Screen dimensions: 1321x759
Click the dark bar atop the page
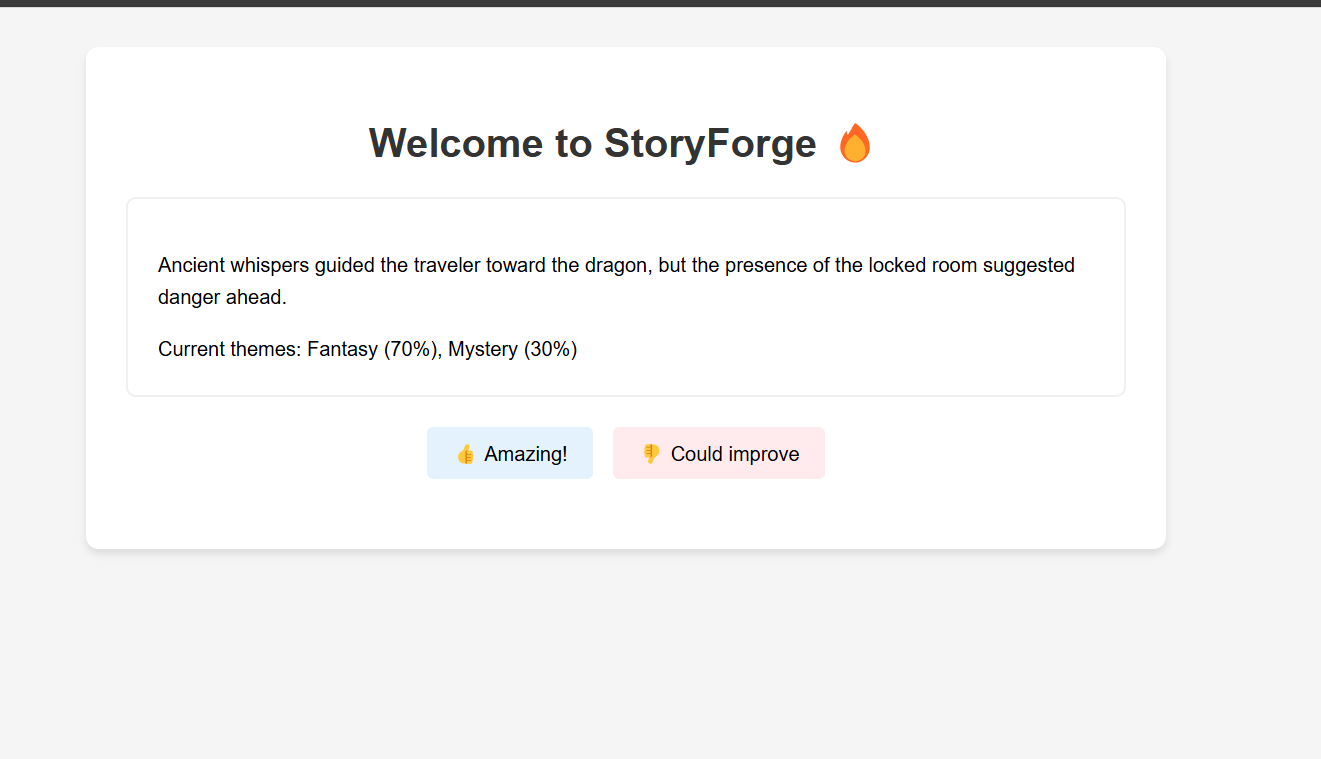tap(660, 3)
